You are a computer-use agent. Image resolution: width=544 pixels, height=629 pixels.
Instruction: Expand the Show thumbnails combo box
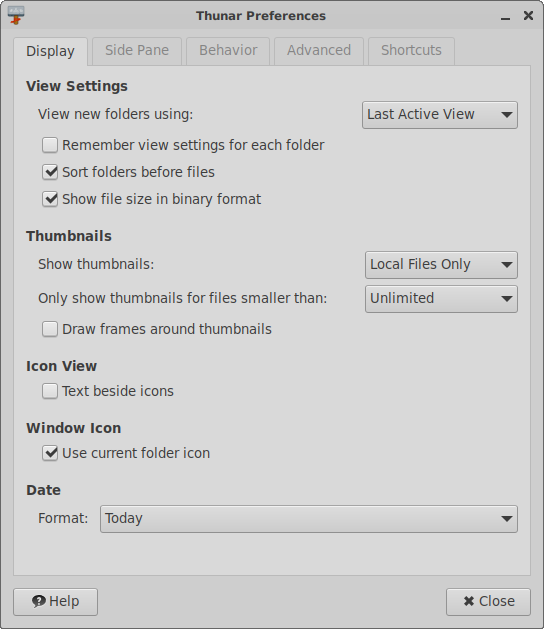[x=441, y=265]
